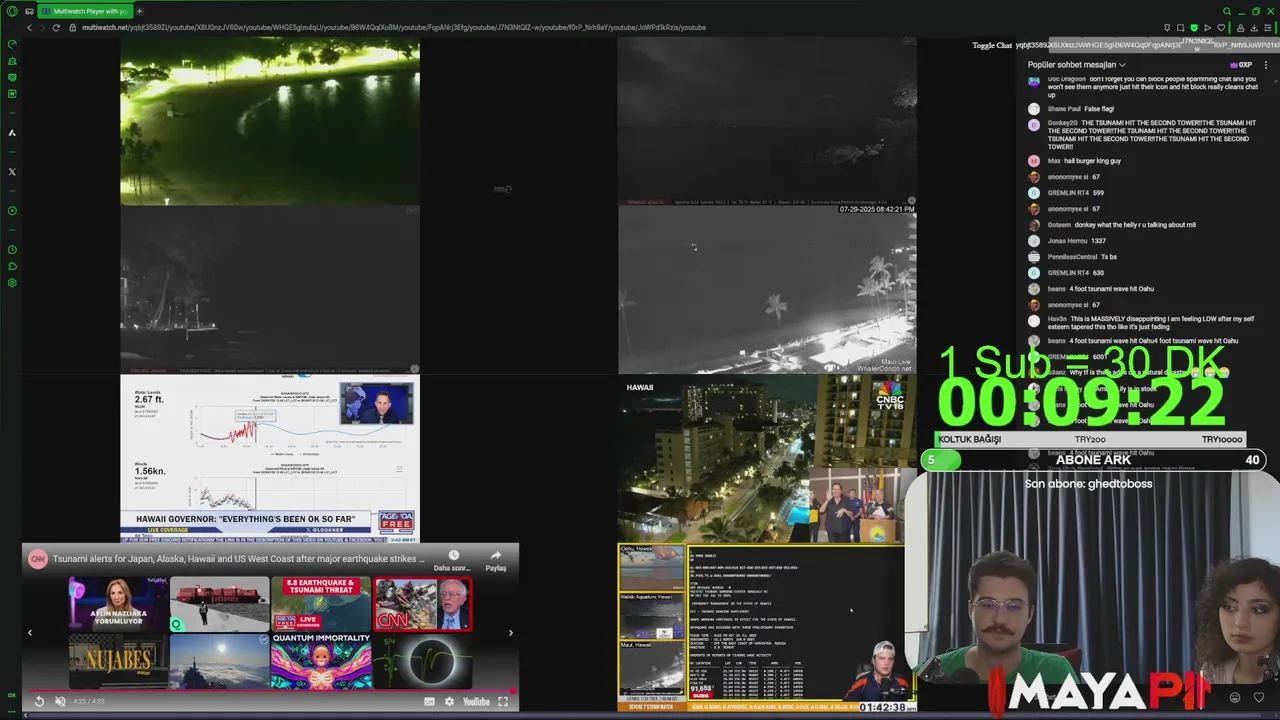
Task: Open the X (Twitter) sidebar icon
Action: point(12,172)
